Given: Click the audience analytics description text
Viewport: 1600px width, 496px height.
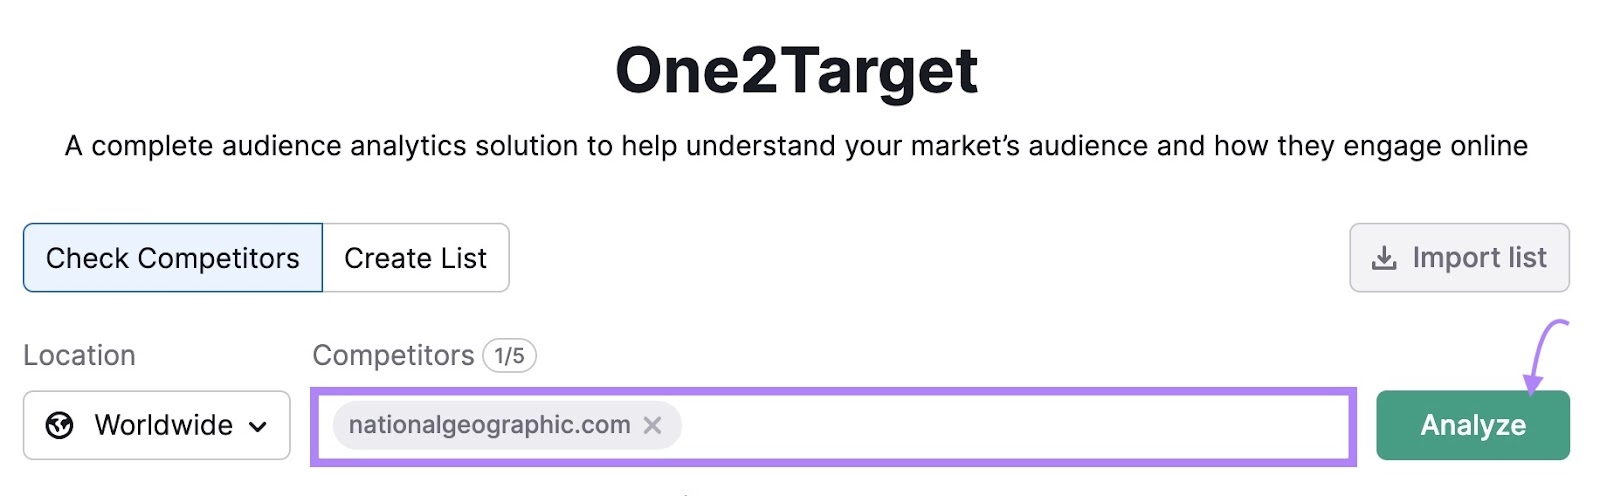Looking at the screenshot, I should coord(796,146).
